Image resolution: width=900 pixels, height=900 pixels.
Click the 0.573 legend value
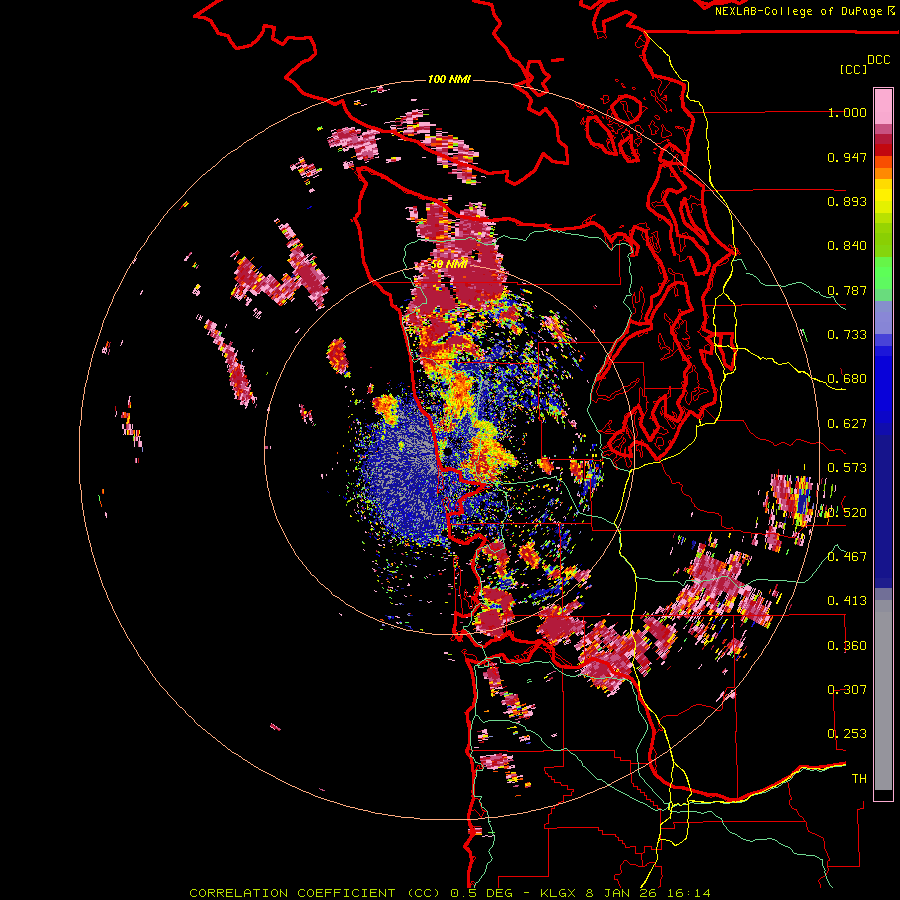[847, 468]
